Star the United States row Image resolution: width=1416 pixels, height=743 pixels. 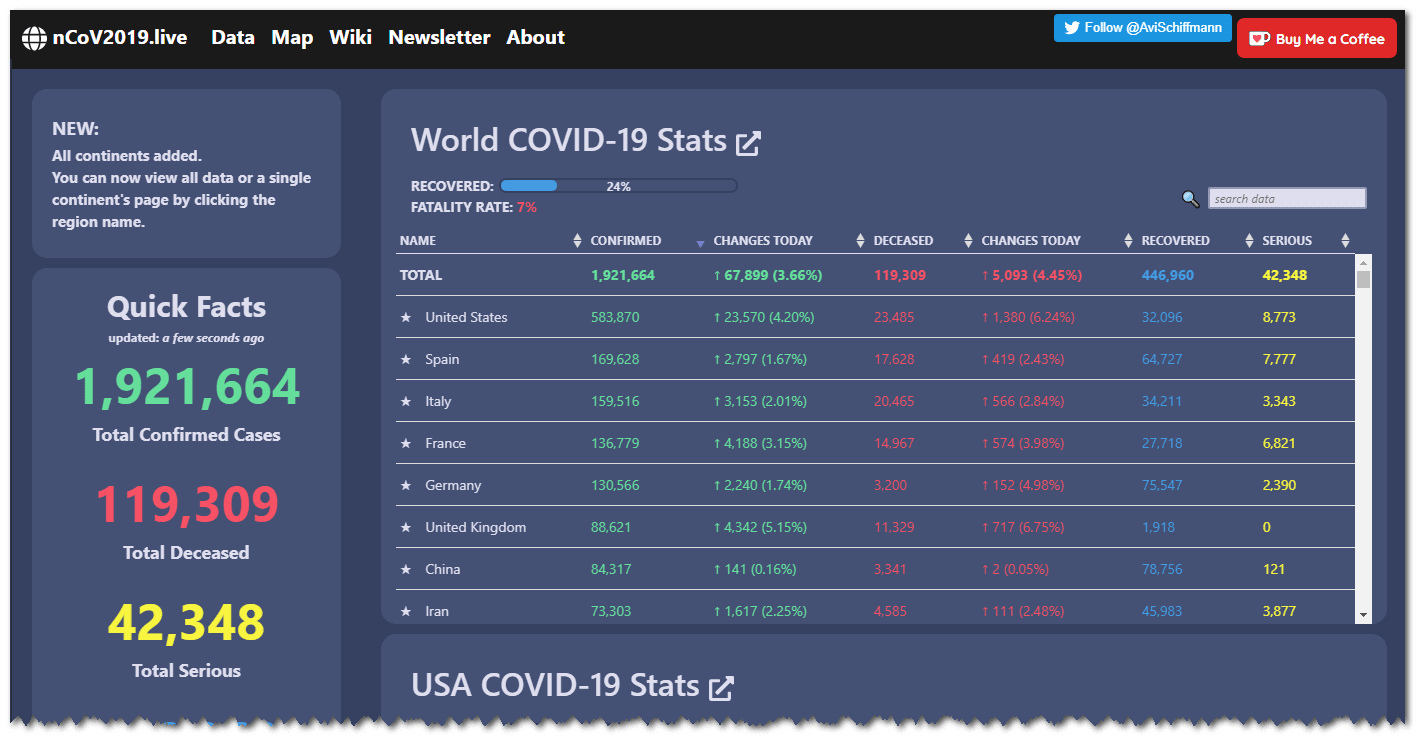406,317
